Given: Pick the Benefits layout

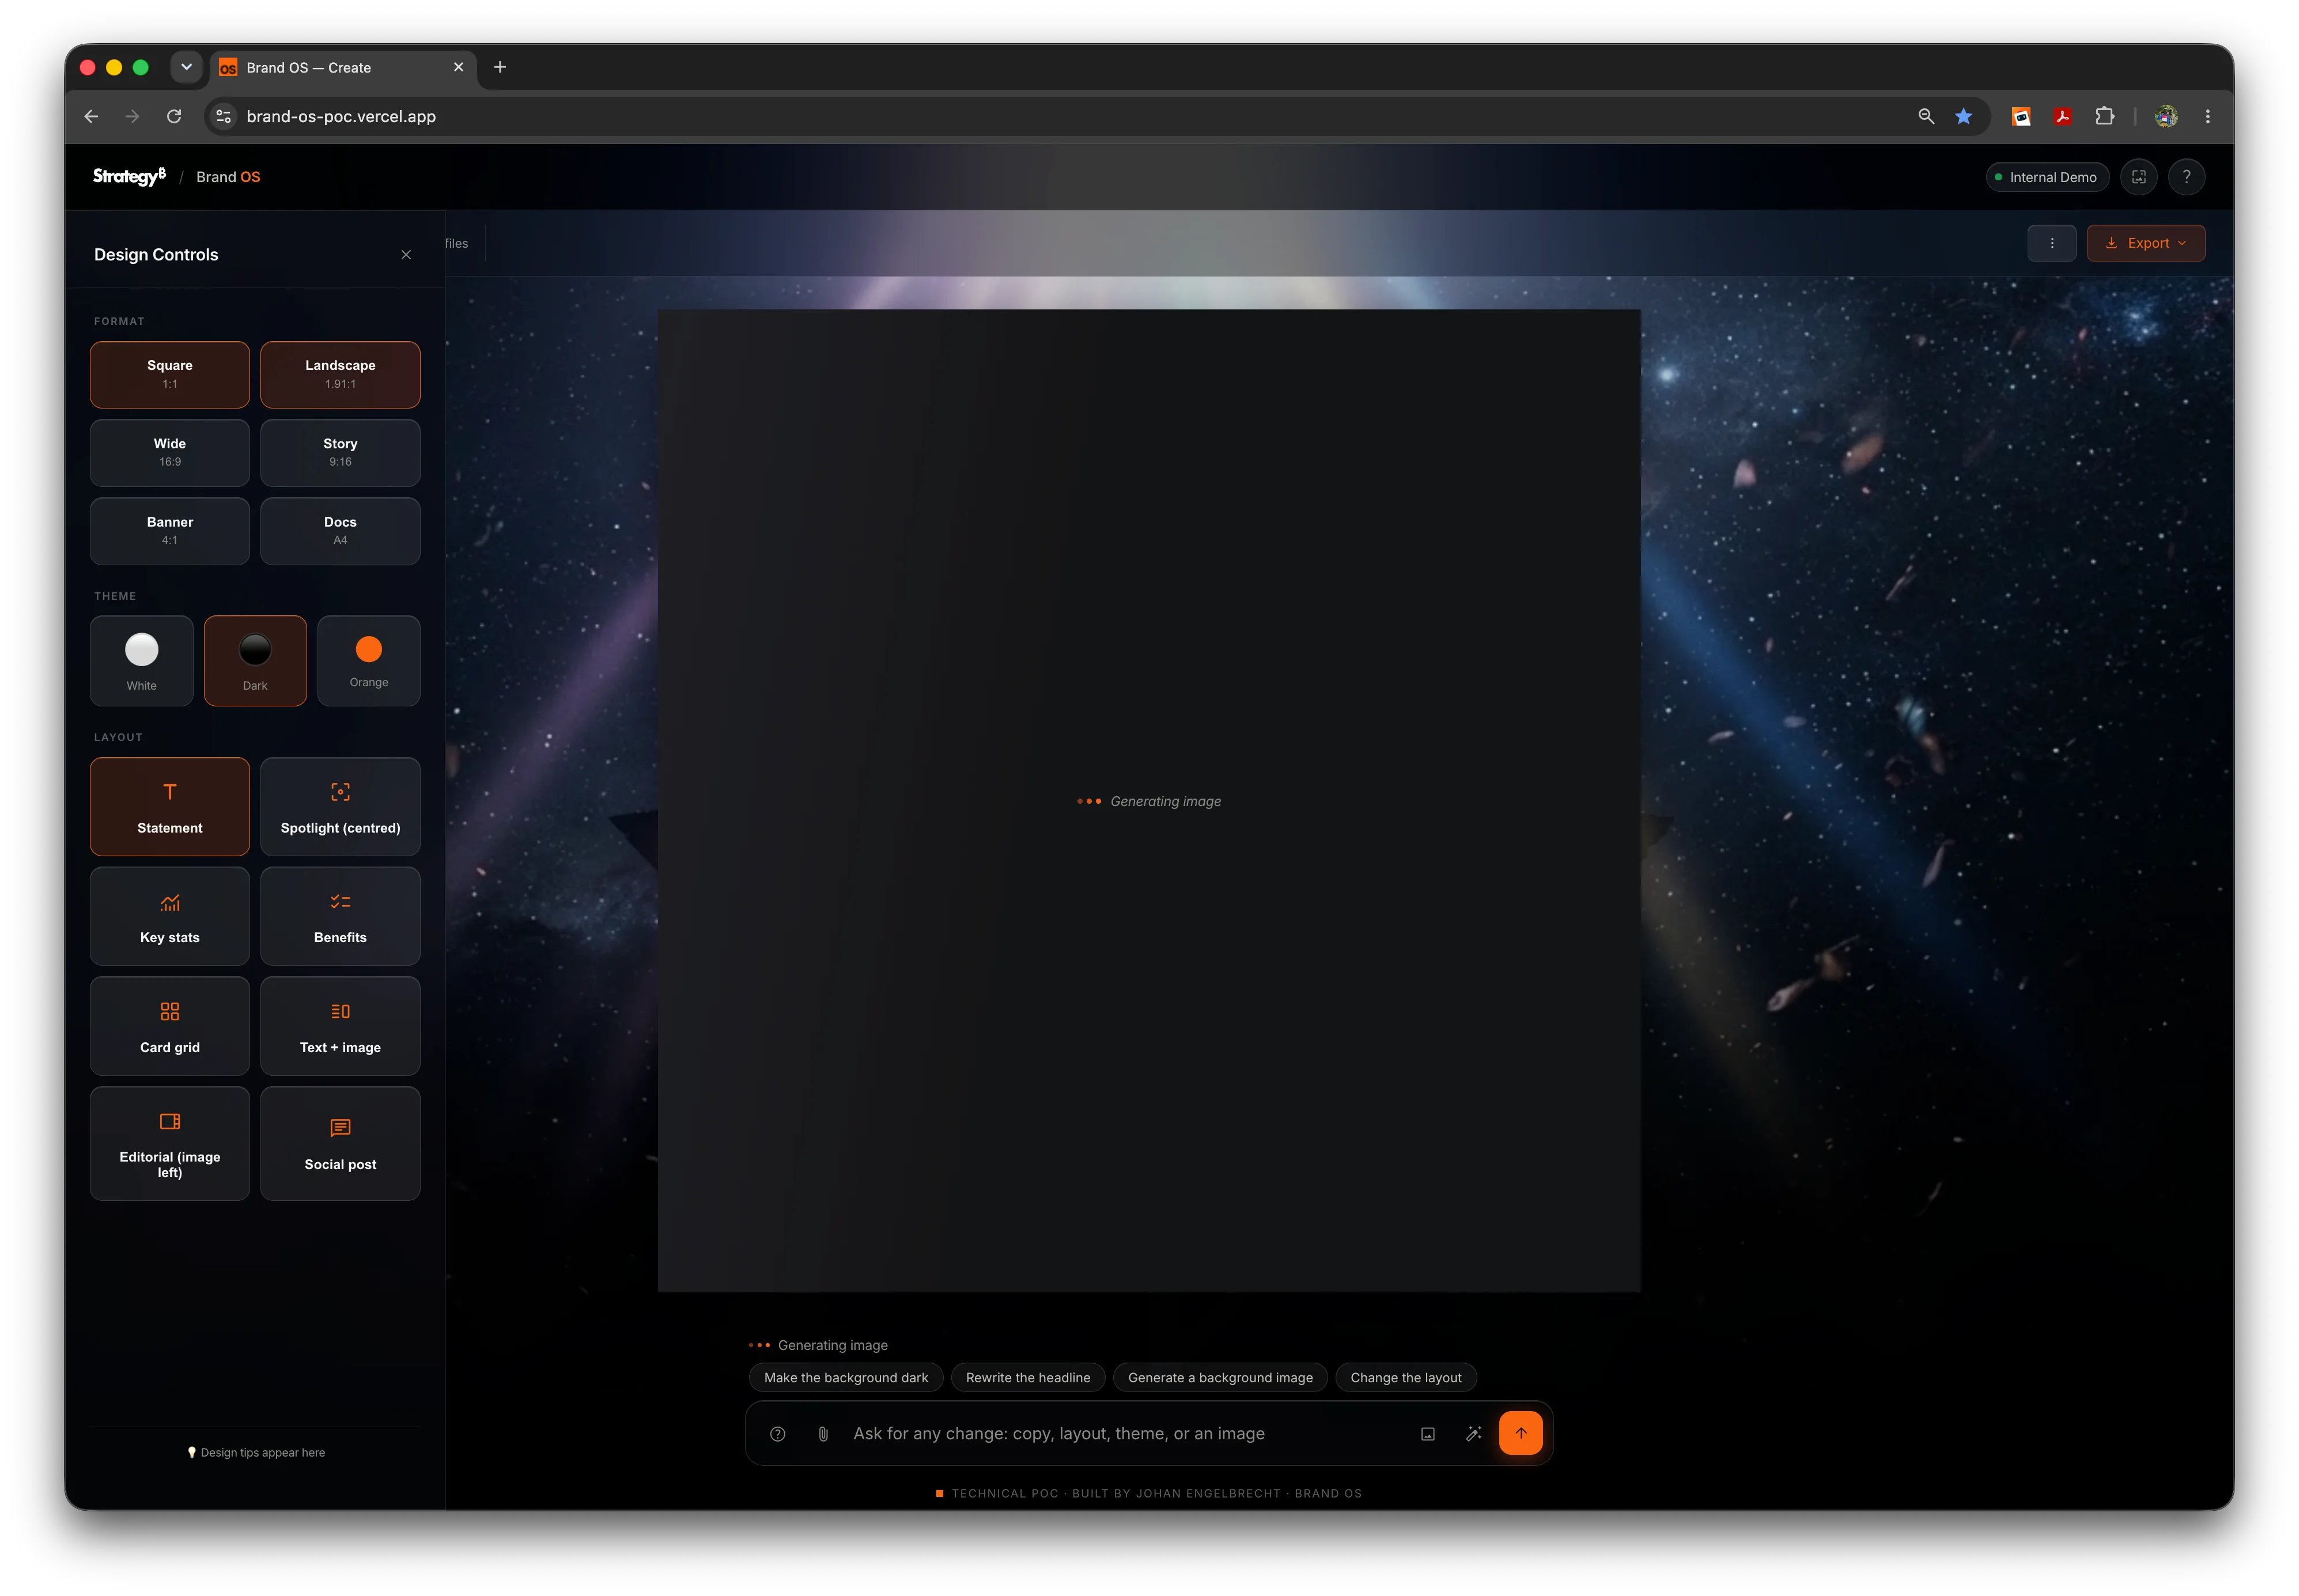Looking at the screenshot, I should coord(340,916).
